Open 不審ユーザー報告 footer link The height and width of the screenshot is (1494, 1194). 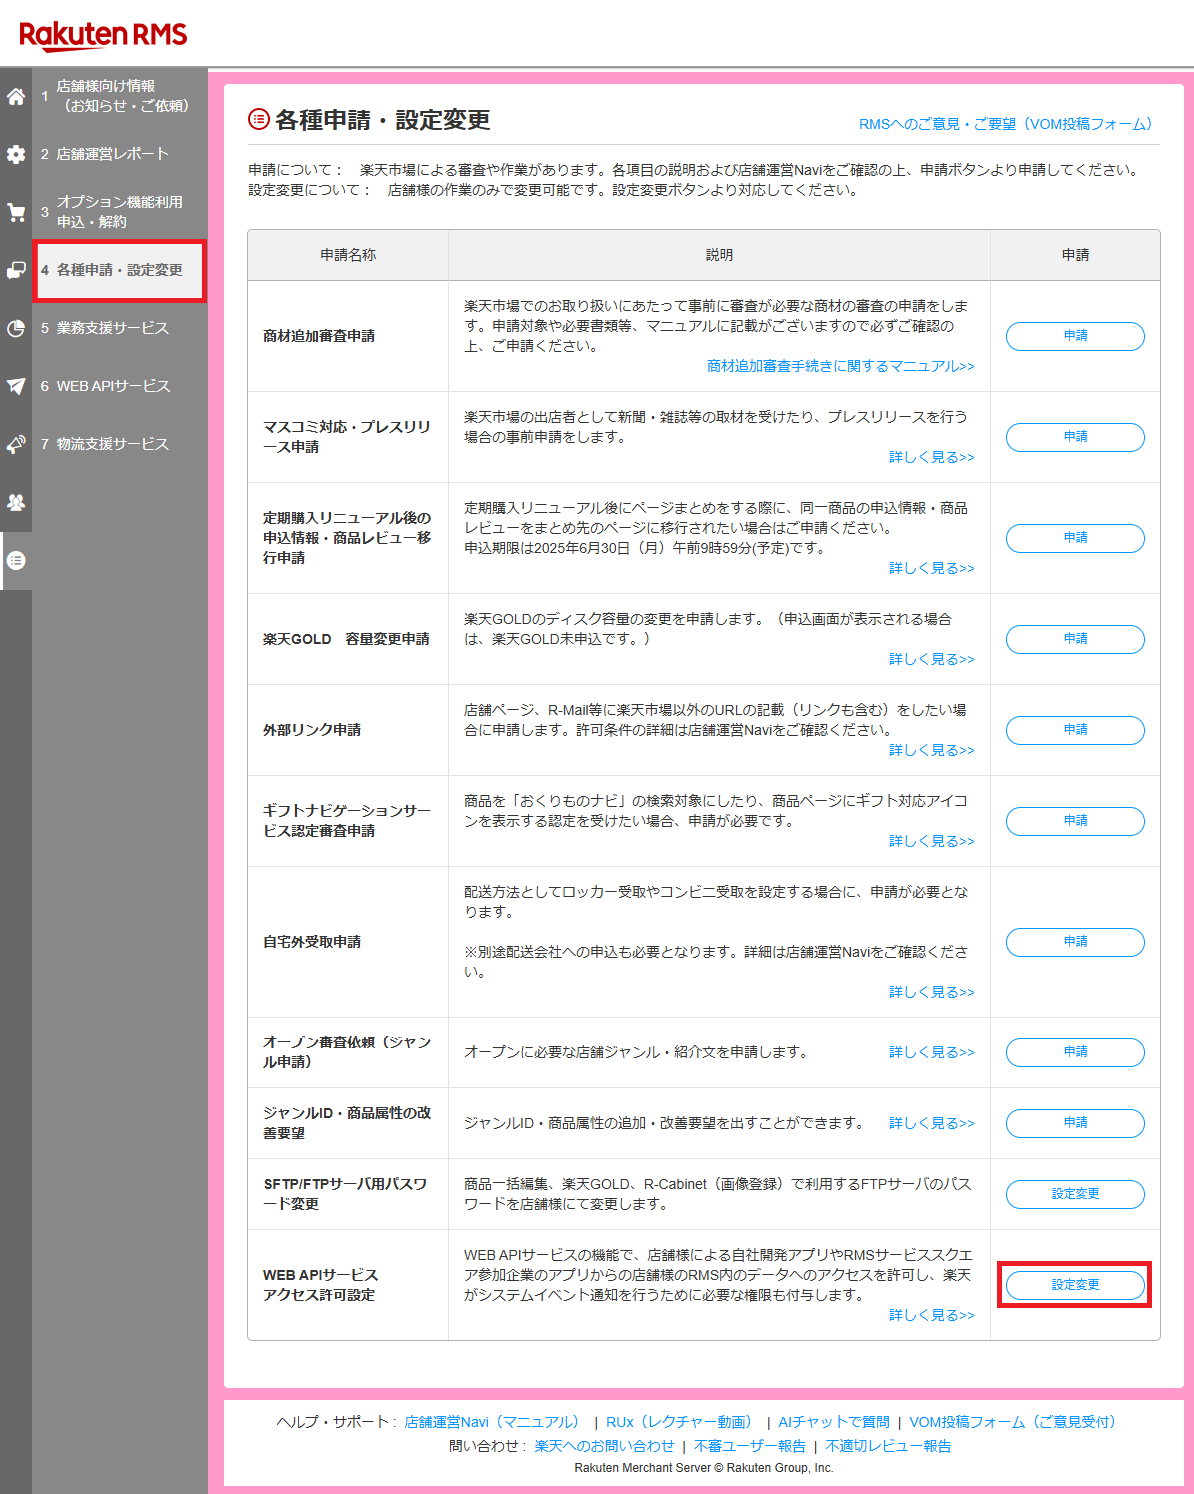pos(750,1446)
